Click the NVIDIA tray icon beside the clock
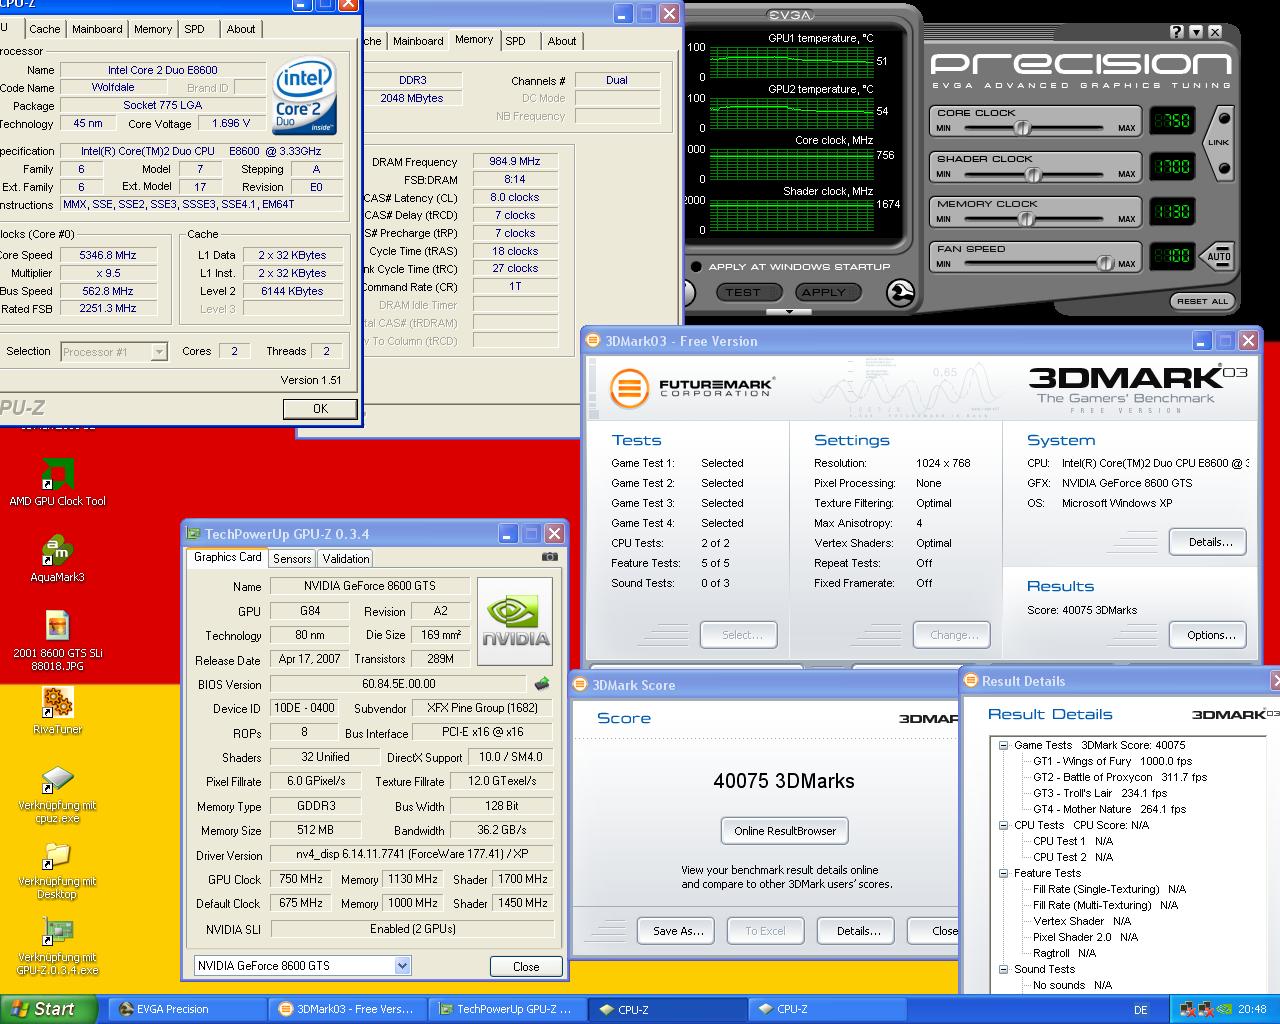The width and height of the screenshot is (1280, 1024). (x=1224, y=1010)
